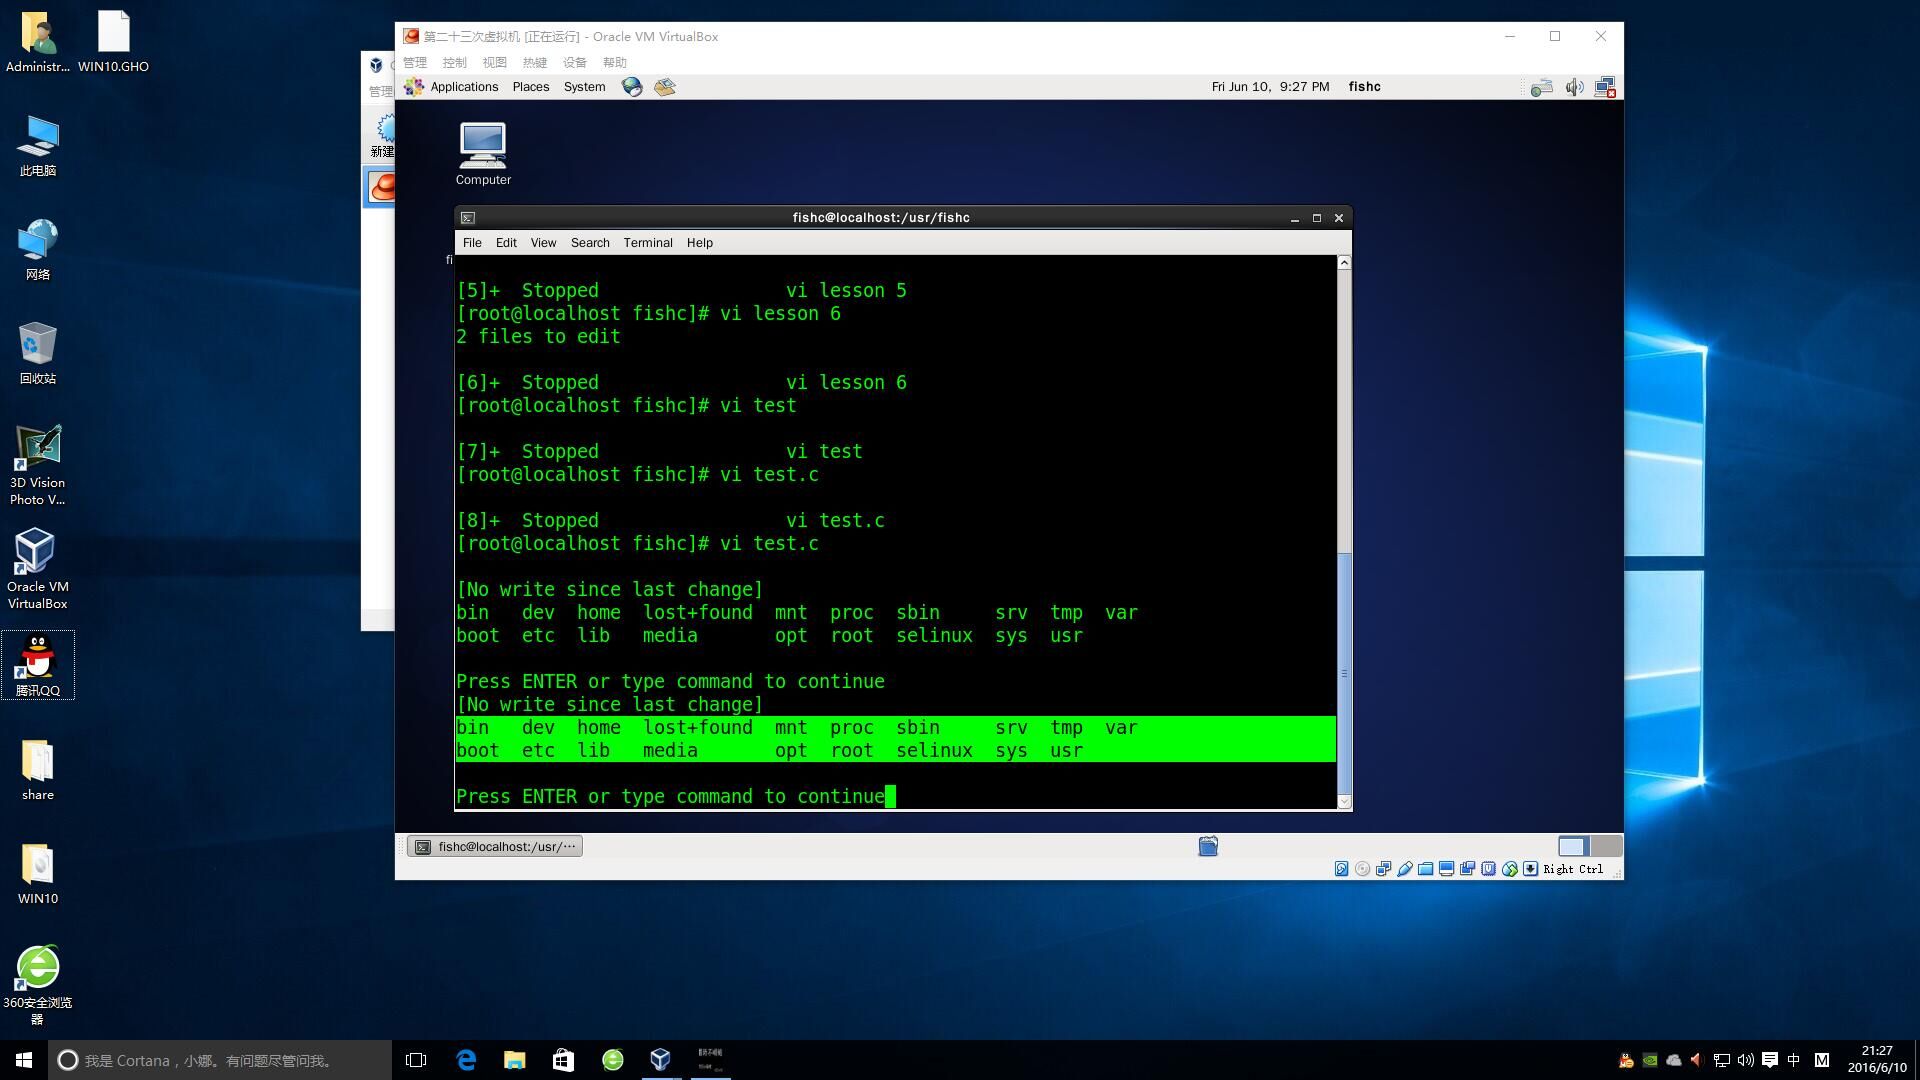This screenshot has height=1080, width=1920.
Task: Click the display settings icon in VirtualBox status bar
Action: 1446,869
